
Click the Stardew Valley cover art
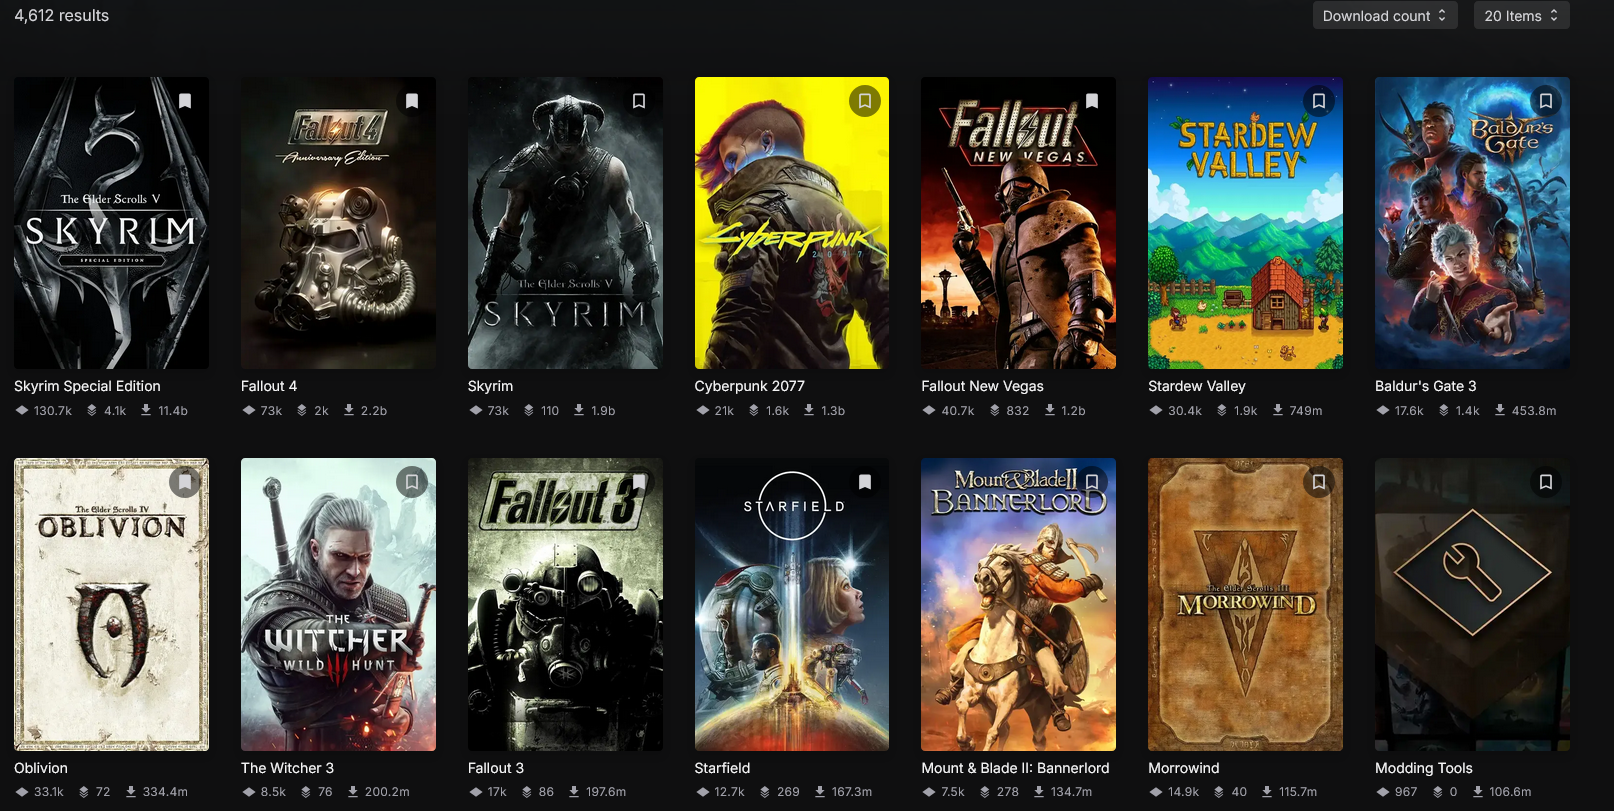(1245, 223)
